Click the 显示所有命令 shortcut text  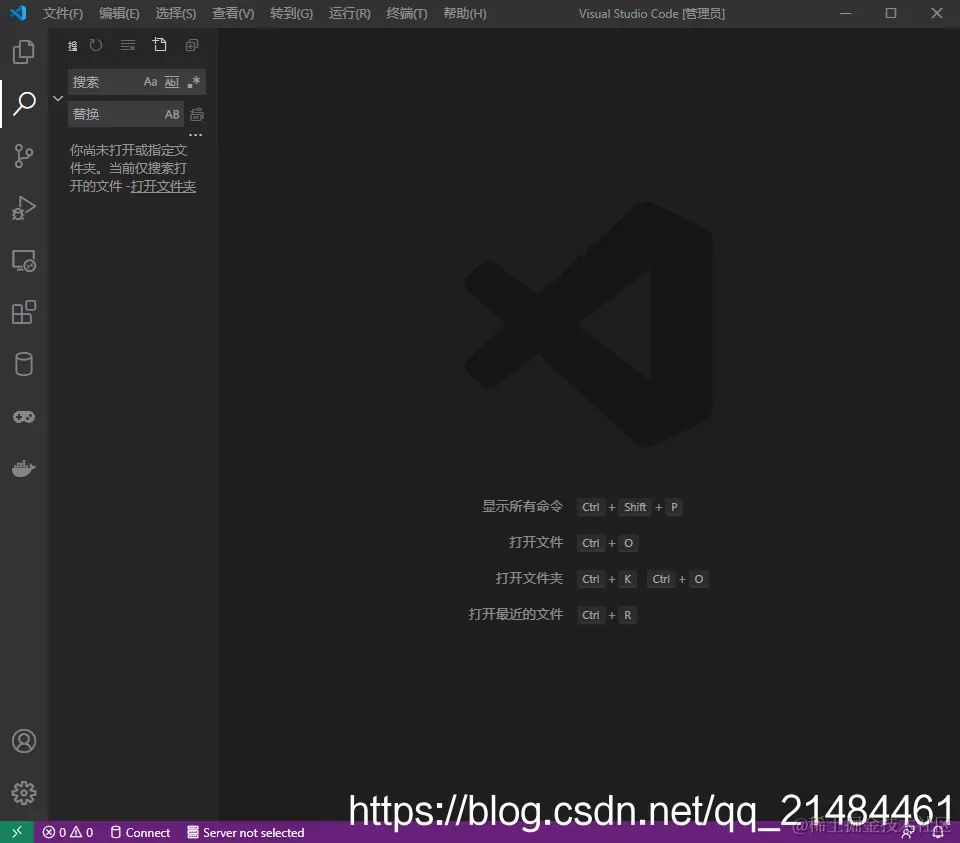coord(522,506)
